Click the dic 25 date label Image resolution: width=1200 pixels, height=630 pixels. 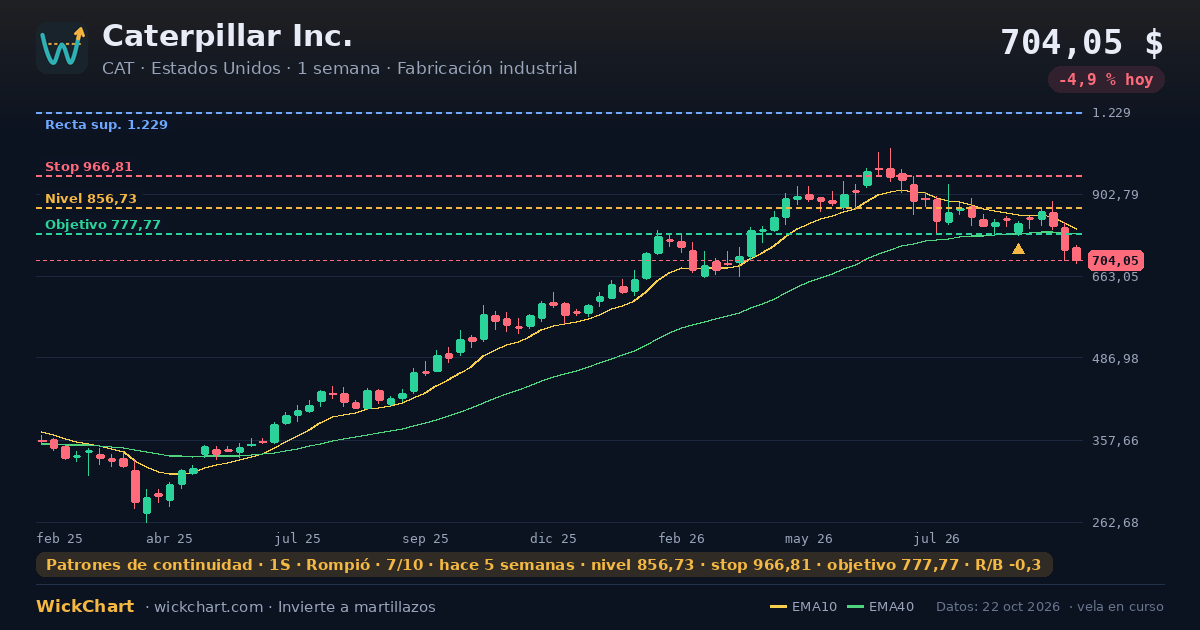click(x=554, y=538)
